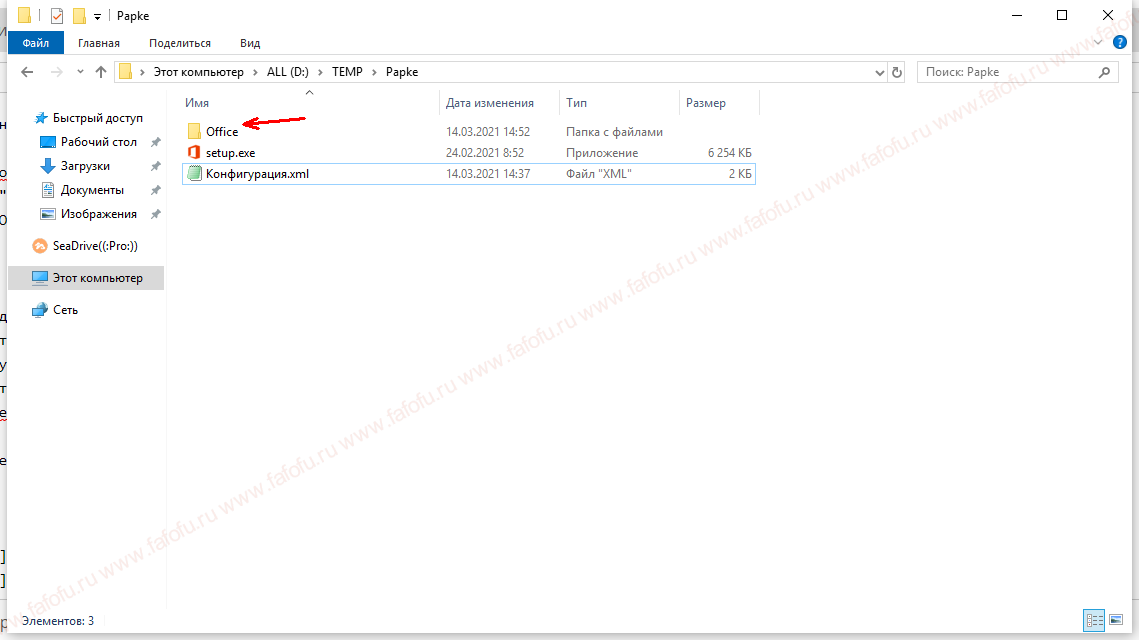
Task: Click Элементов: 3 status bar text
Action: 57,620
